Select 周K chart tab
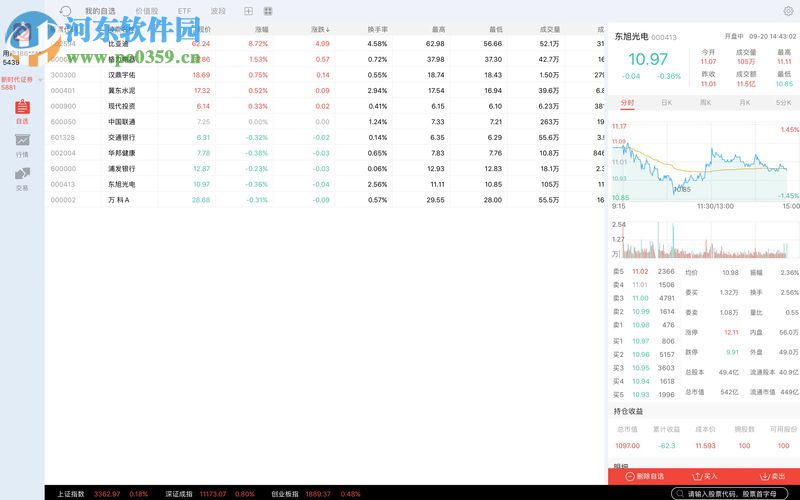This screenshot has width=800, height=500. pyautogui.click(x=705, y=103)
